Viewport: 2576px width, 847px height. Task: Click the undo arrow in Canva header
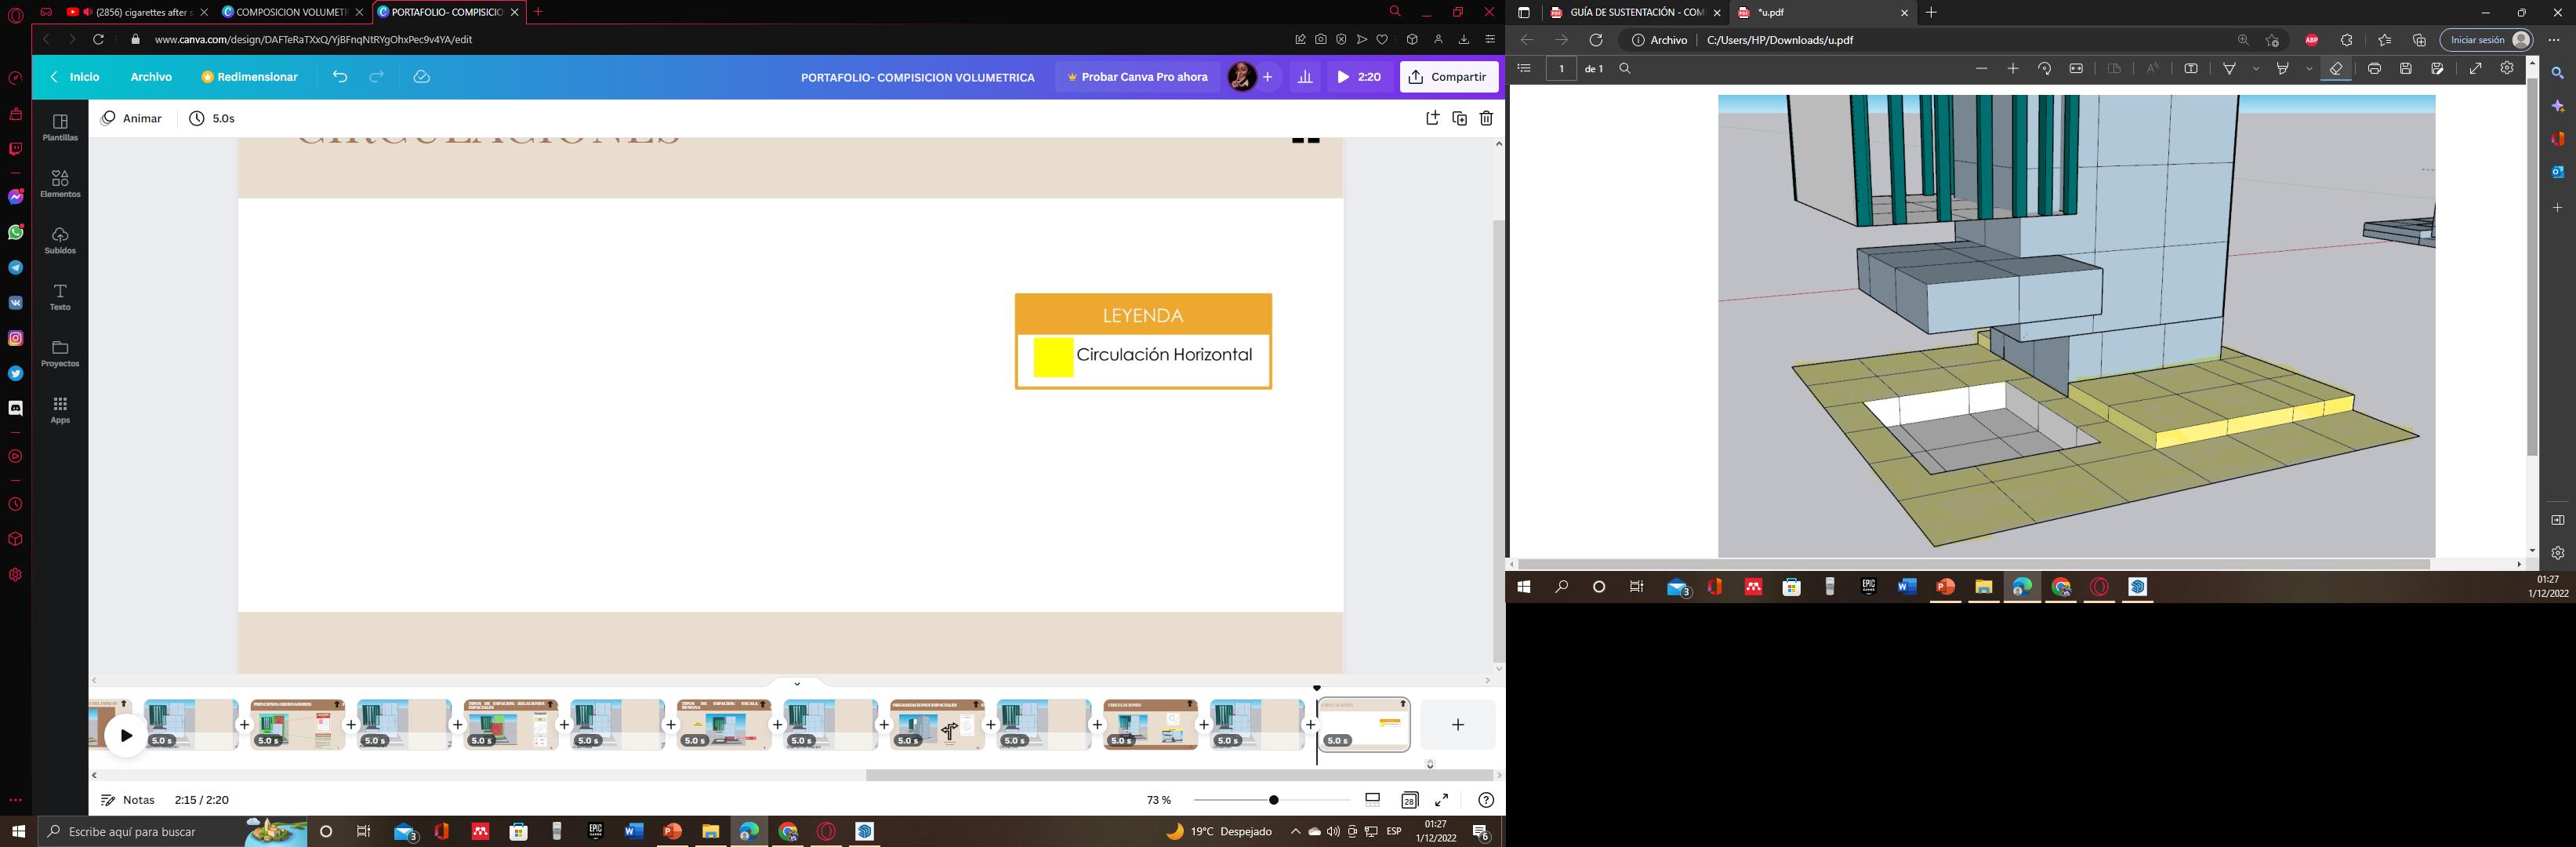[340, 77]
